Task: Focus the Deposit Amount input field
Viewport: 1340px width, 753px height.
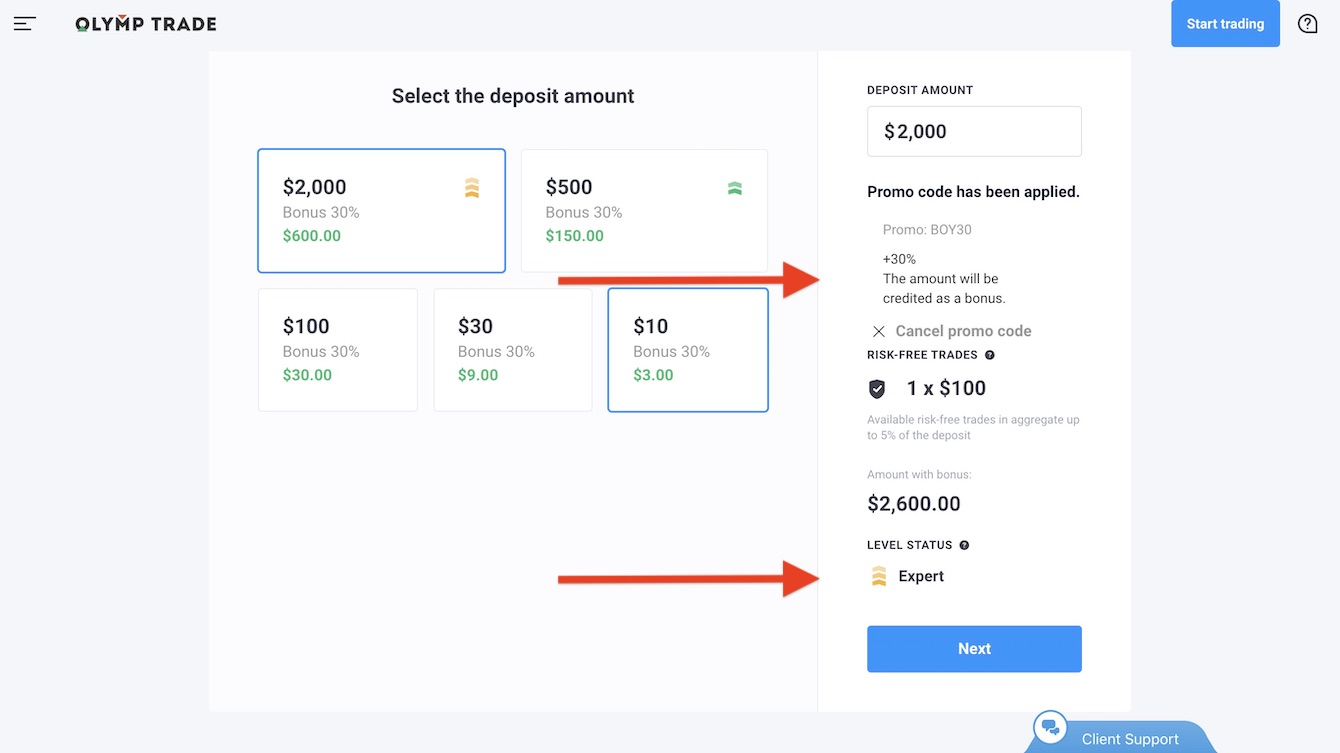Action: click(x=974, y=131)
